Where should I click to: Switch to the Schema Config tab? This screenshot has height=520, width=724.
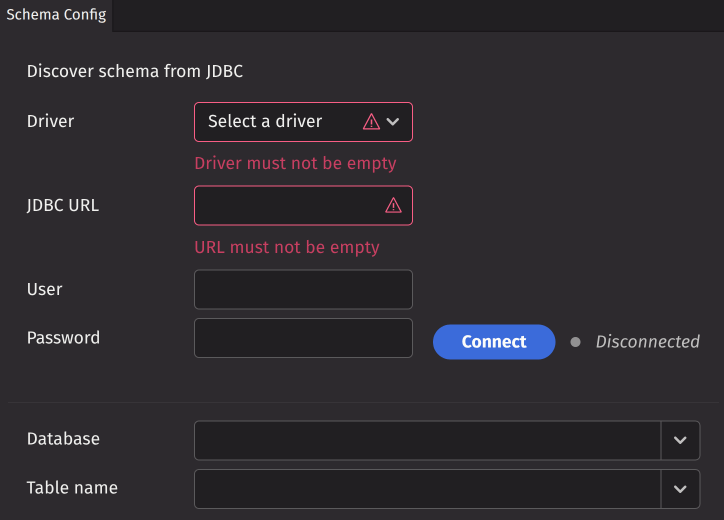pos(56,15)
